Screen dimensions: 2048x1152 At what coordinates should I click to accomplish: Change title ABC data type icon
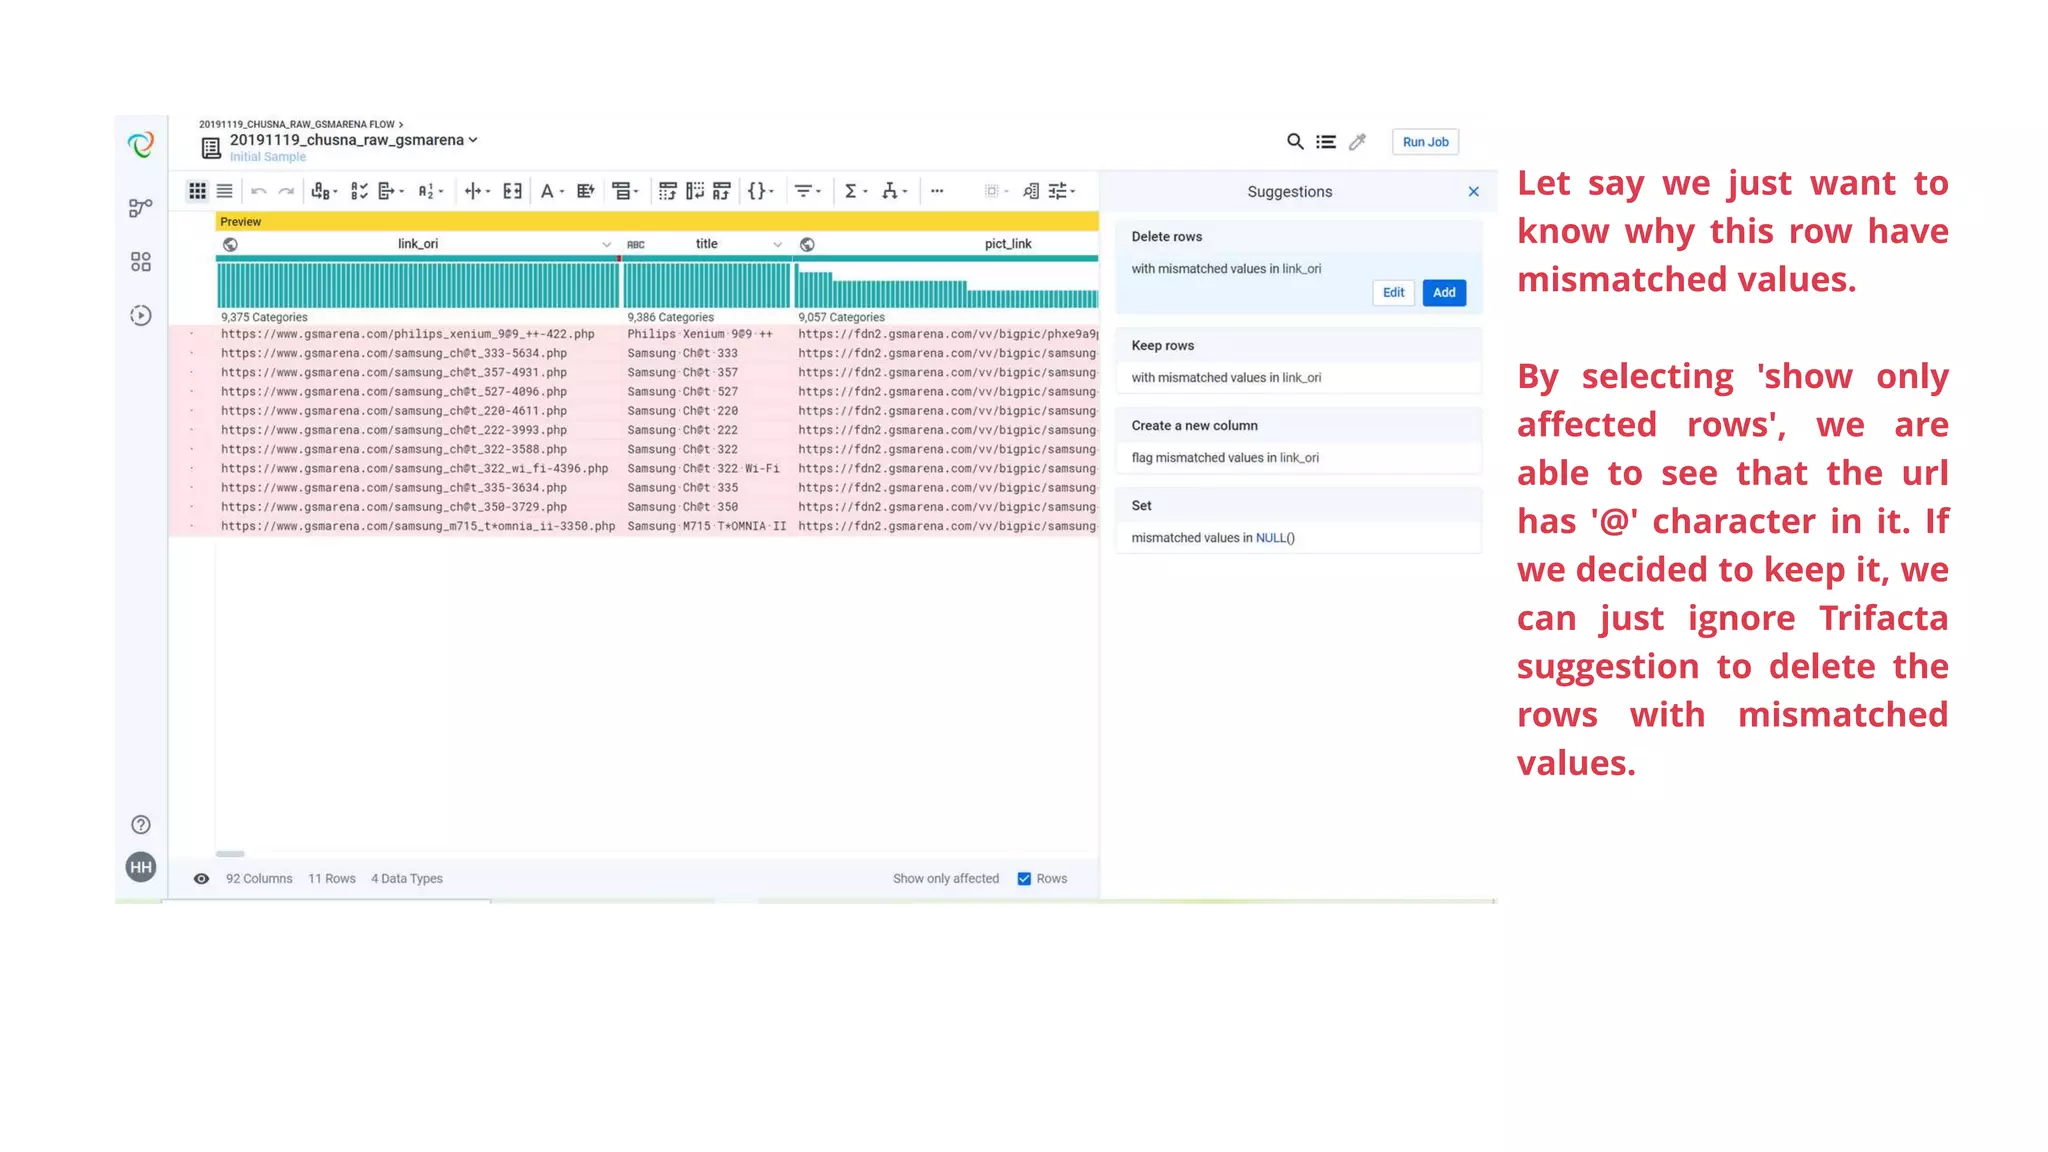tap(636, 245)
